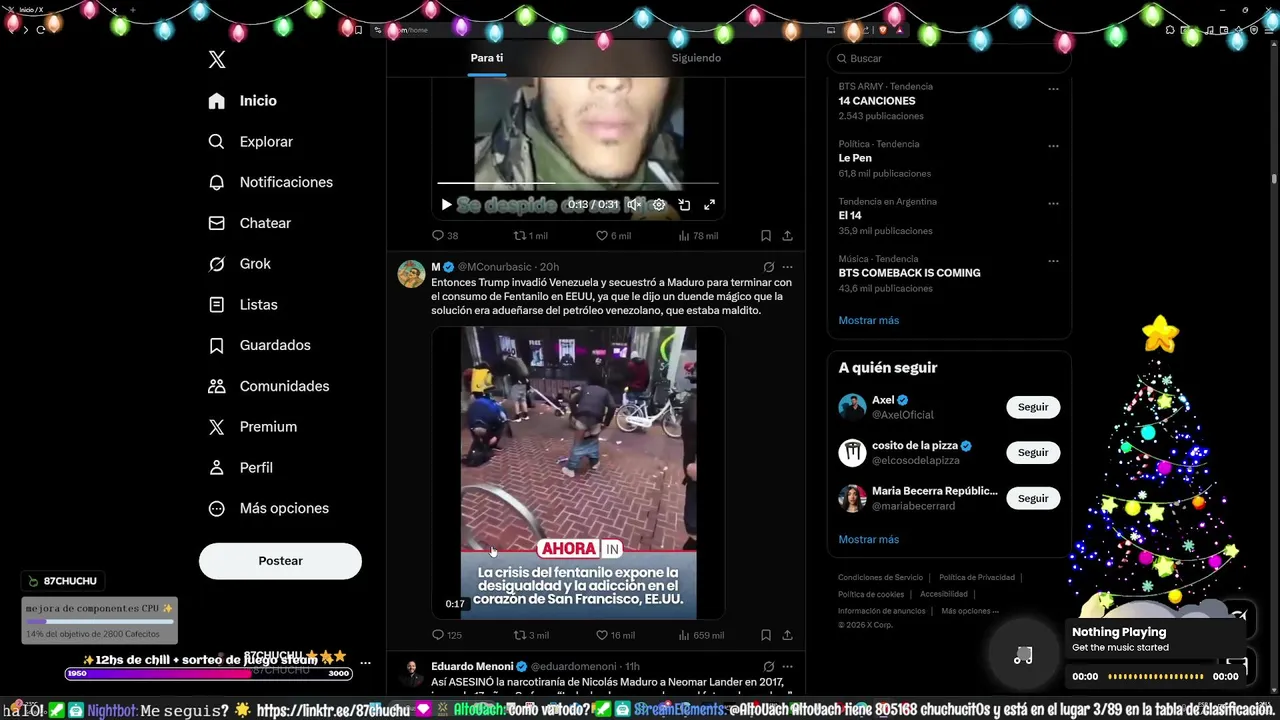The image size is (1280, 720).
Task: Open the 14 CANCIONES trend
Action: [877, 101]
